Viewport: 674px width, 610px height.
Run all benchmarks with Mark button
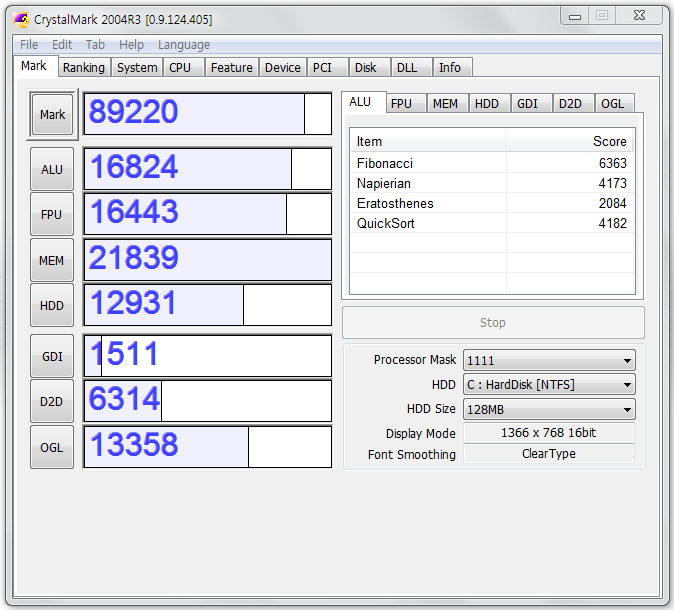52,115
